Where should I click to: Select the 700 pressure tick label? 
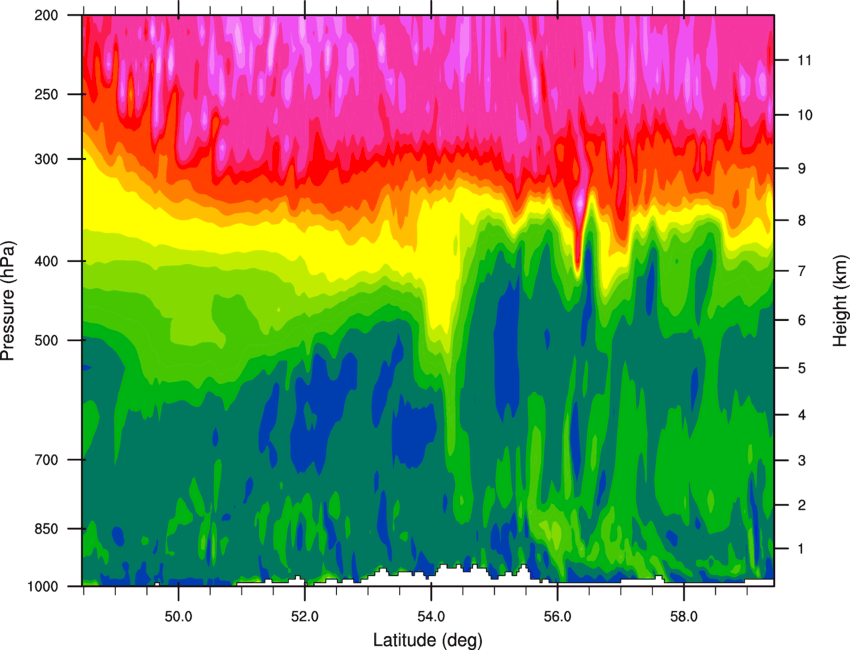tap(46, 460)
